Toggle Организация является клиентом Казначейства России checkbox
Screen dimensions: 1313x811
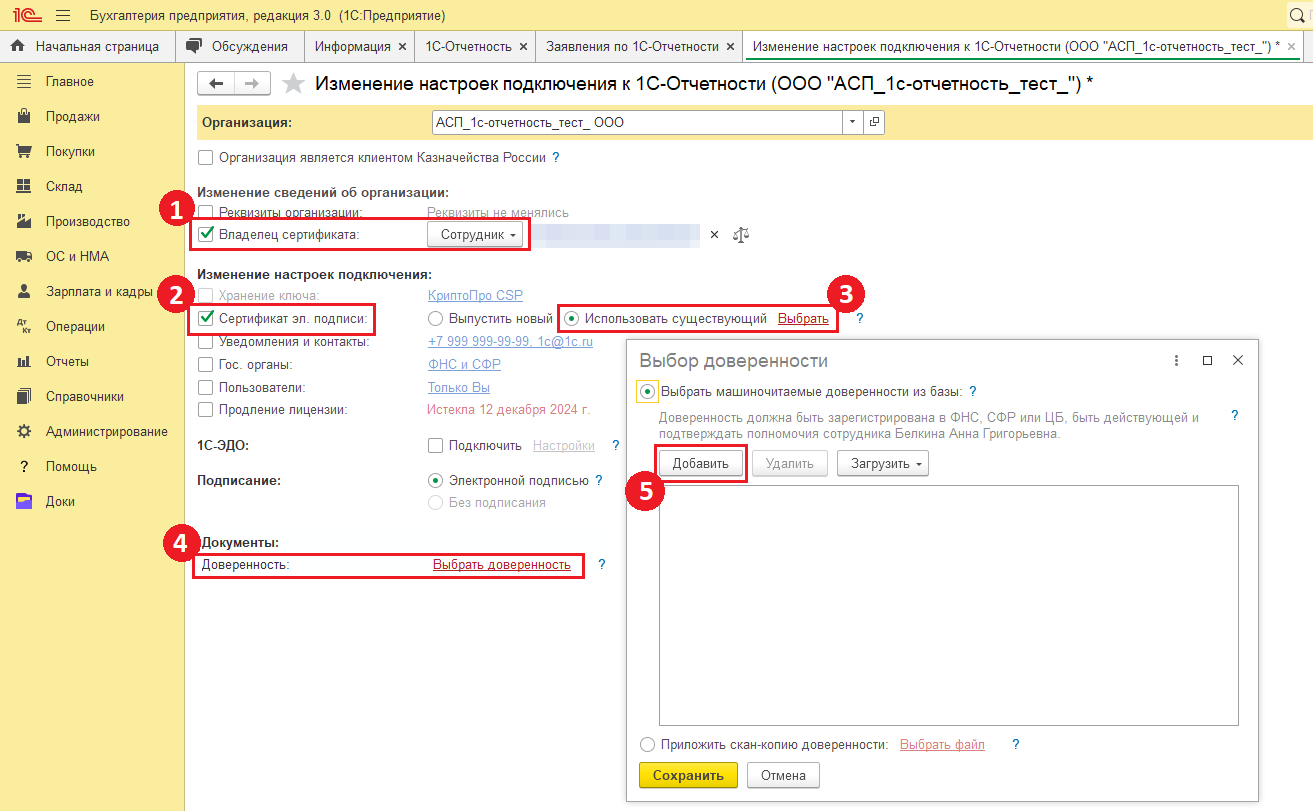coord(206,157)
